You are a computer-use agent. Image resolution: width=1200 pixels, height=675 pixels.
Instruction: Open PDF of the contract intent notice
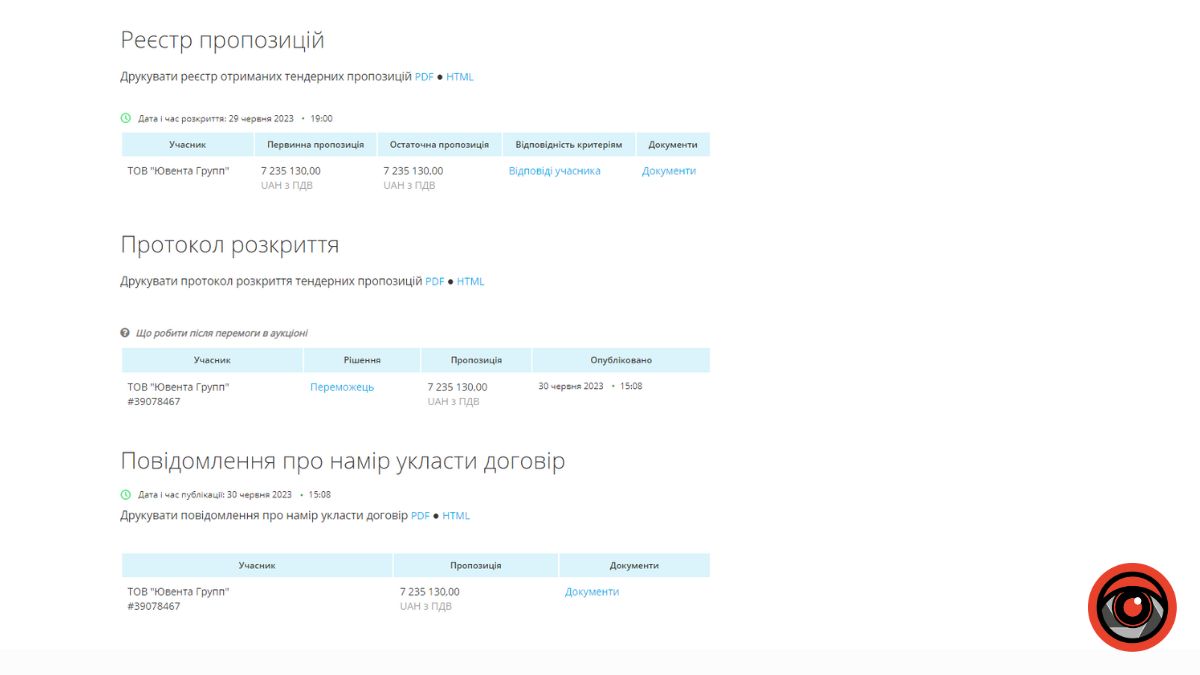[420, 516]
